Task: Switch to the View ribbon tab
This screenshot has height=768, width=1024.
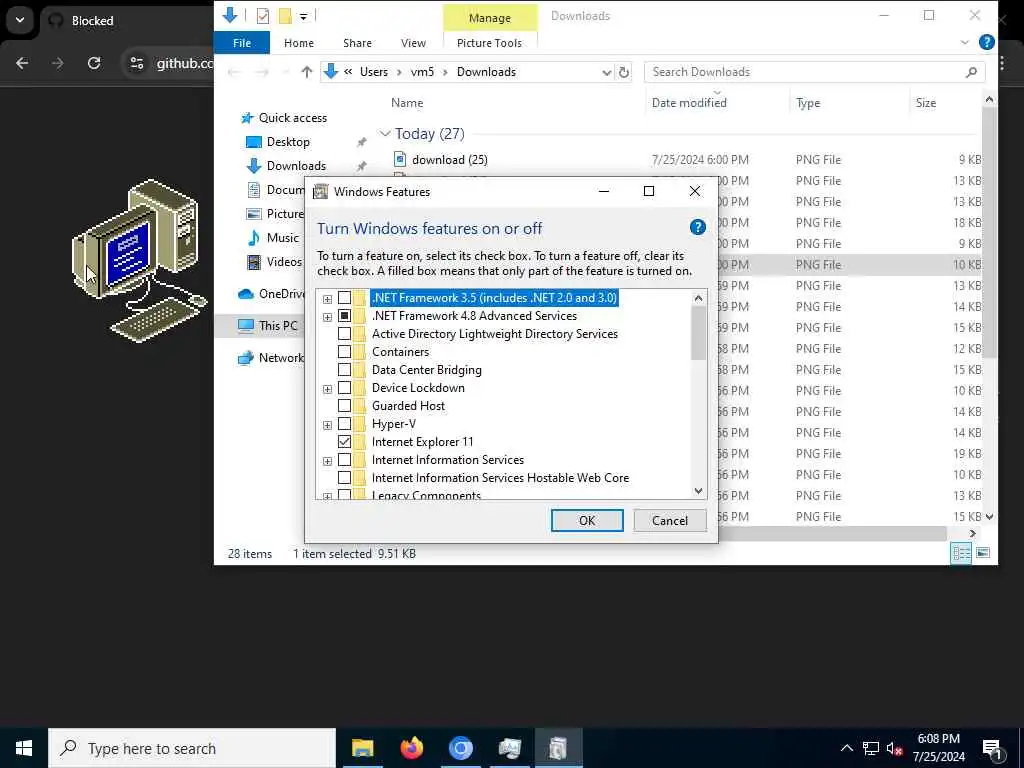Action: point(413,43)
